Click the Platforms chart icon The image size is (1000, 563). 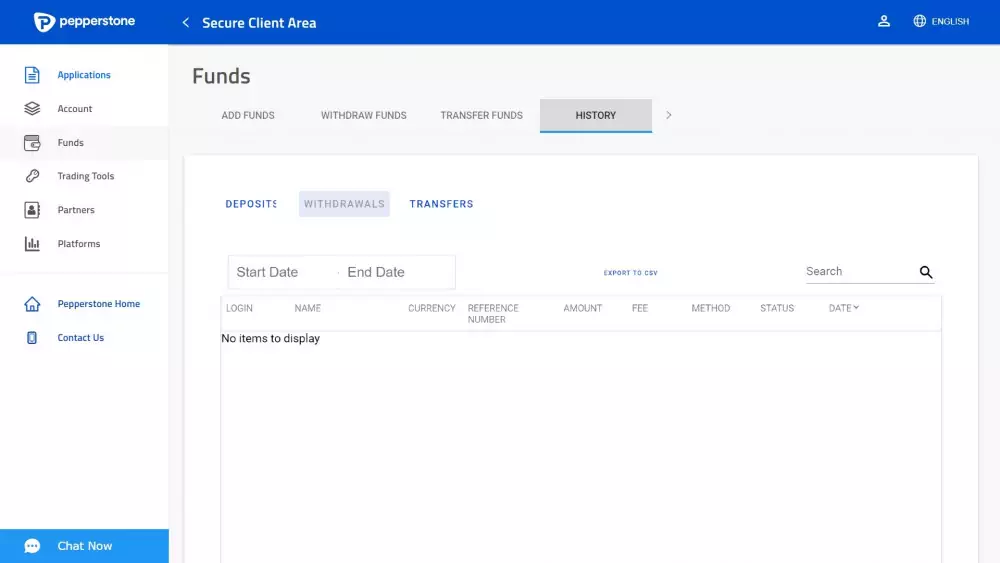click(x=32, y=244)
